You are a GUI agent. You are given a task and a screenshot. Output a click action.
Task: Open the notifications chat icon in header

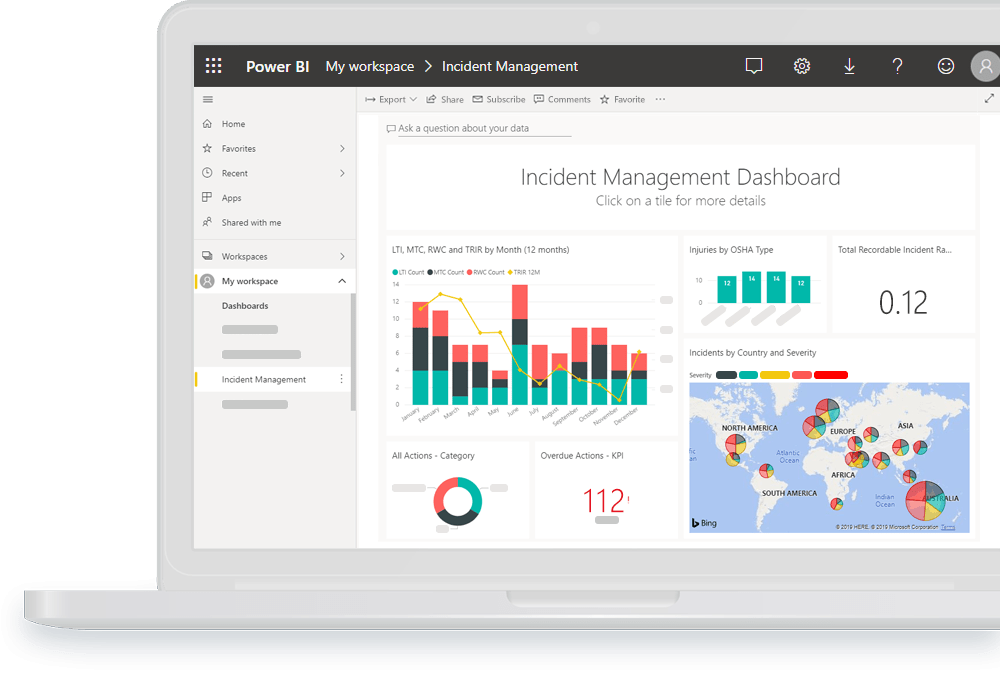click(x=754, y=66)
